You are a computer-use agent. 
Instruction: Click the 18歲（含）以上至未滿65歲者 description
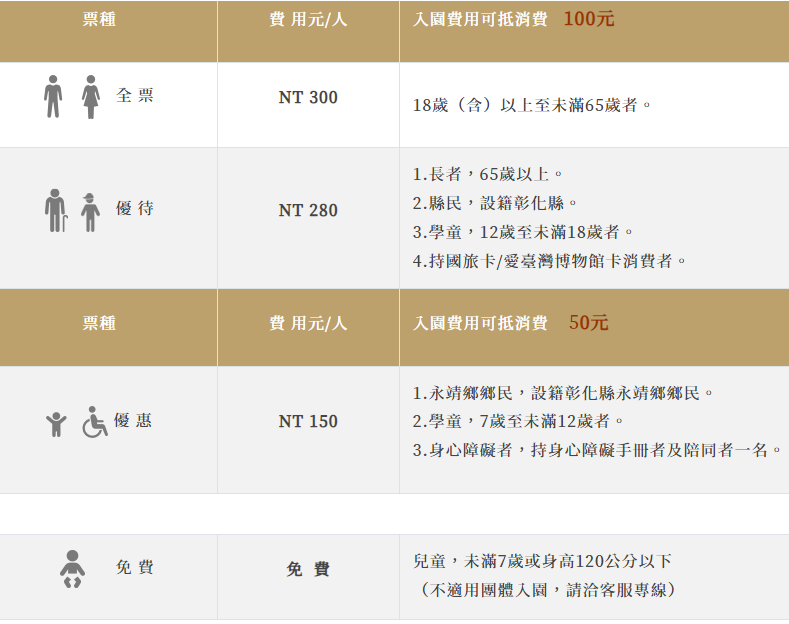pos(532,105)
